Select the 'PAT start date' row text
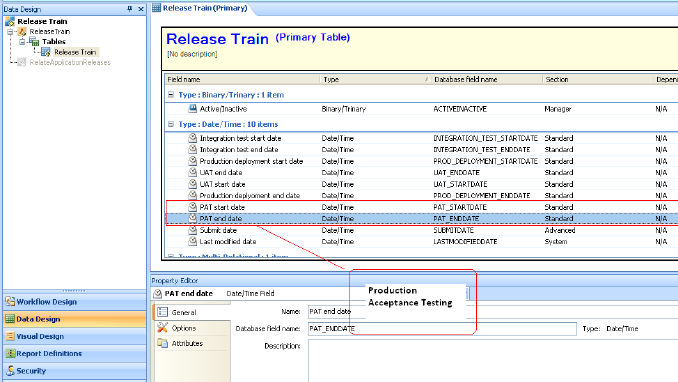 coord(222,208)
